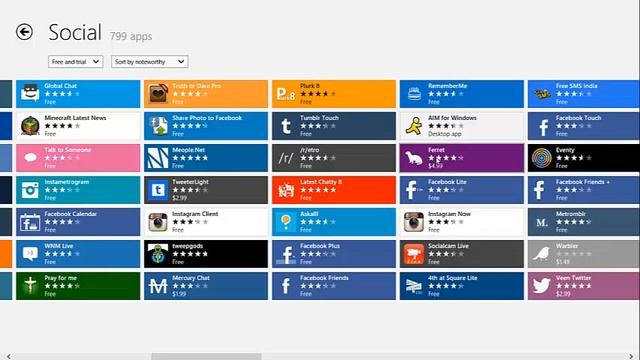The image size is (640, 360).
Task: Click the Socialcam Live icon
Action: coord(414,254)
